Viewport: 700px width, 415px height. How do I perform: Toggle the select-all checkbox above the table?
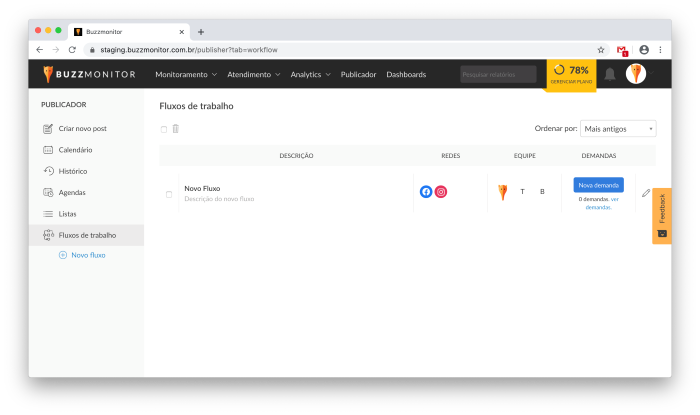pos(164,129)
